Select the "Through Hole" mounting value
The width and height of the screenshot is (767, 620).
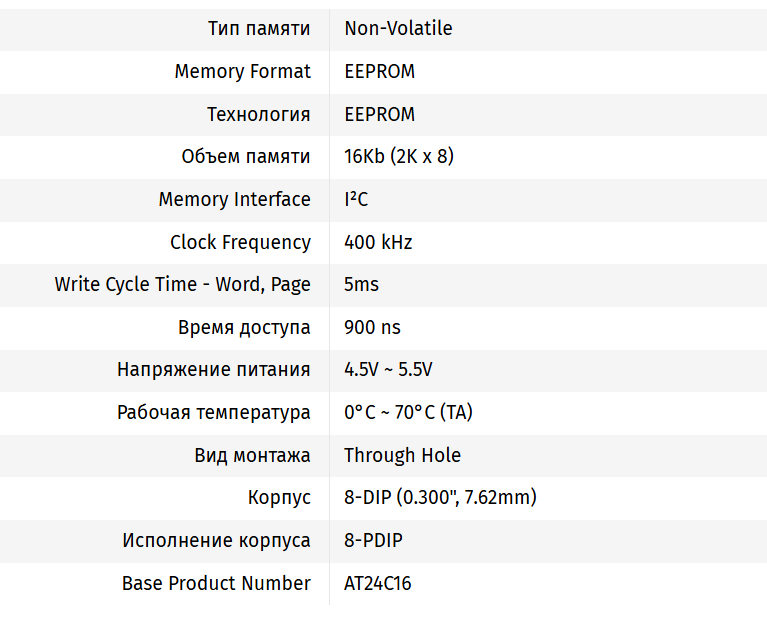[402, 455]
